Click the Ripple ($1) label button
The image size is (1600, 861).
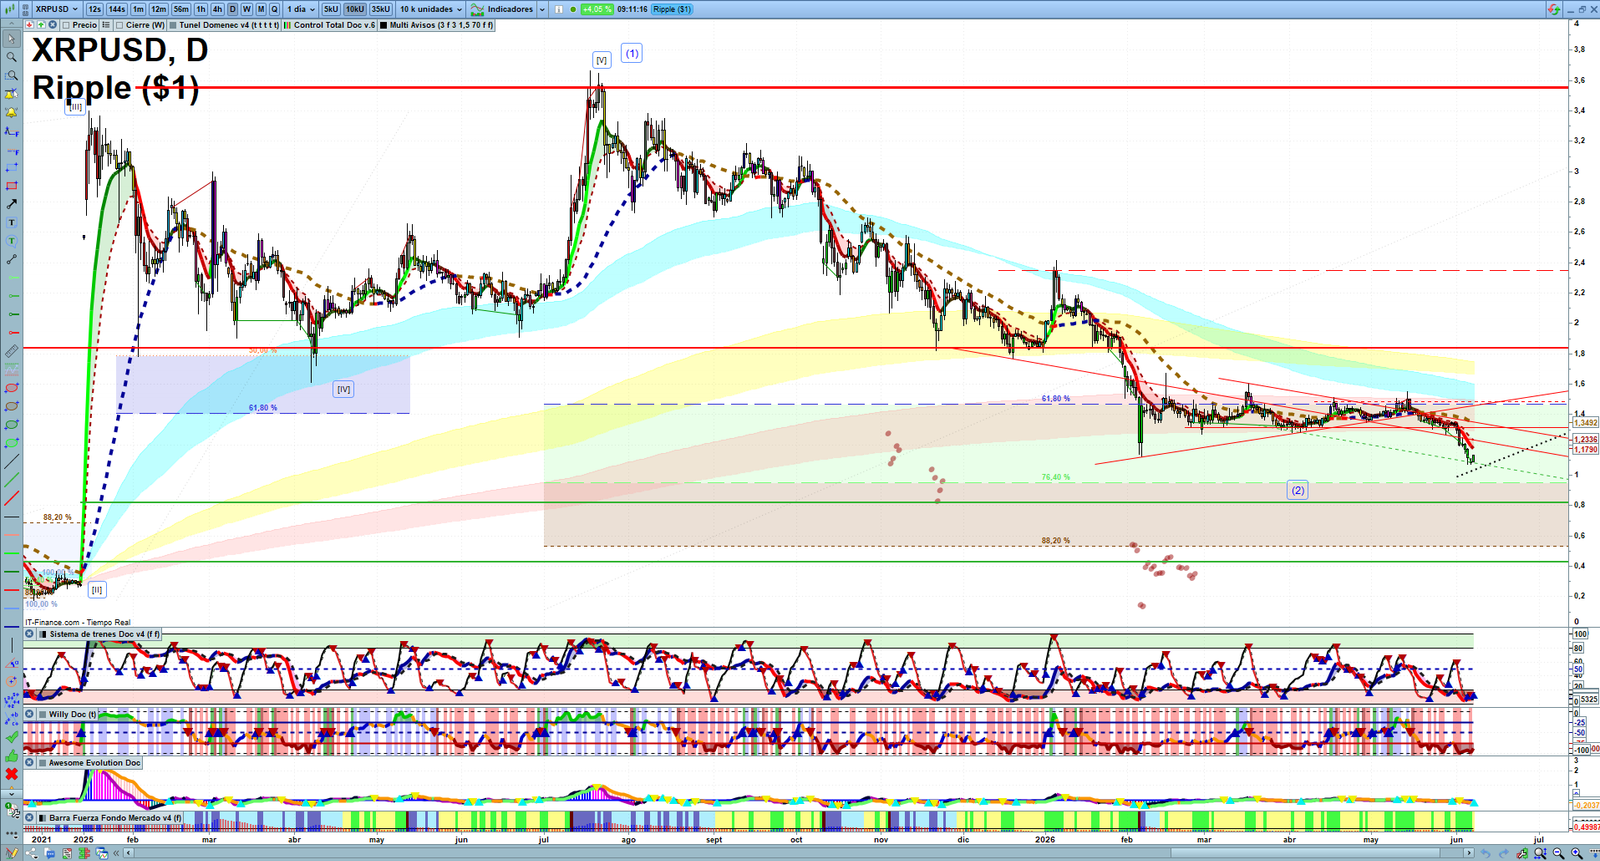point(672,9)
